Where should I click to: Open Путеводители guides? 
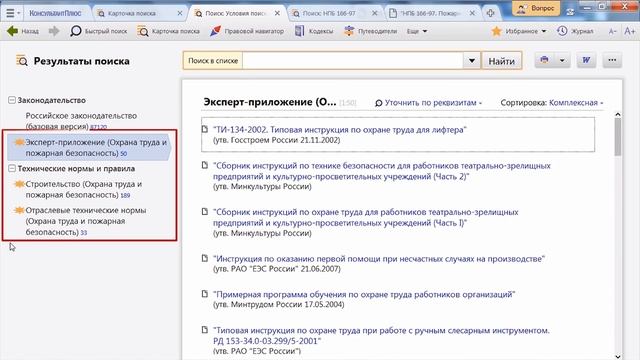(x=370, y=31)
